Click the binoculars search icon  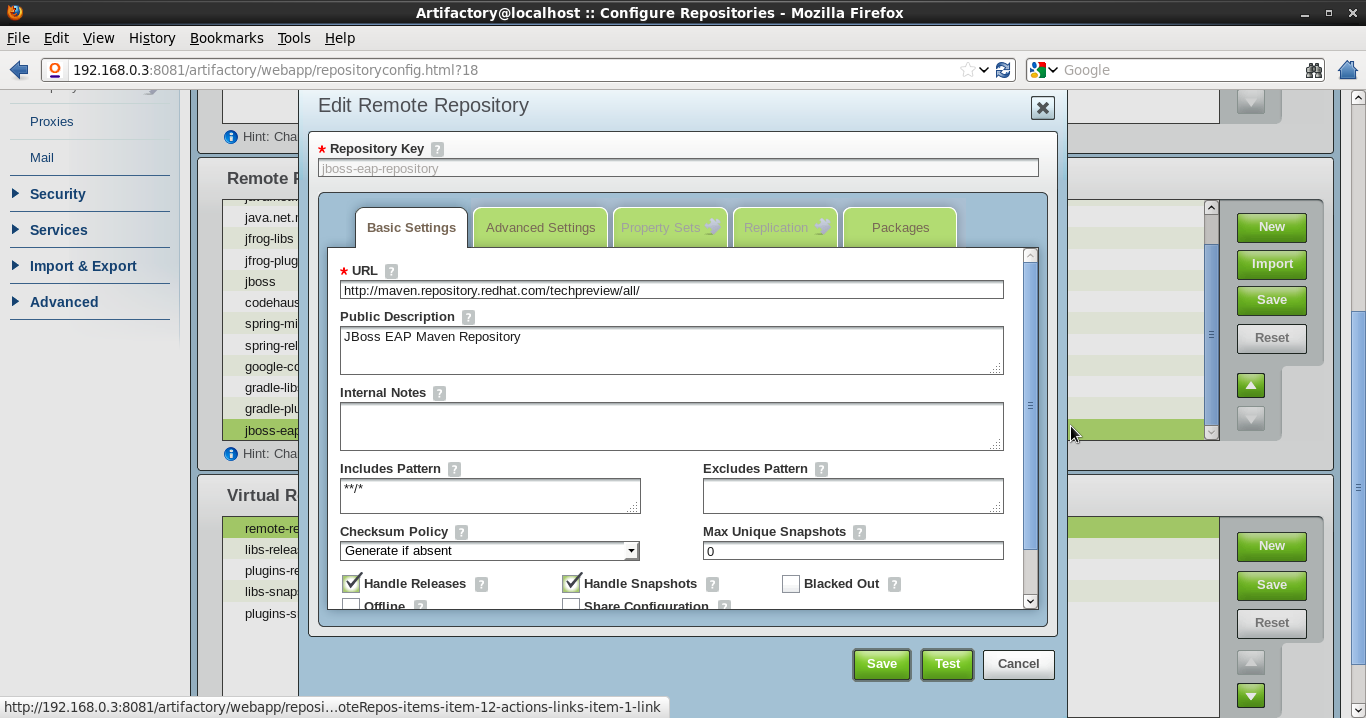1313,70
